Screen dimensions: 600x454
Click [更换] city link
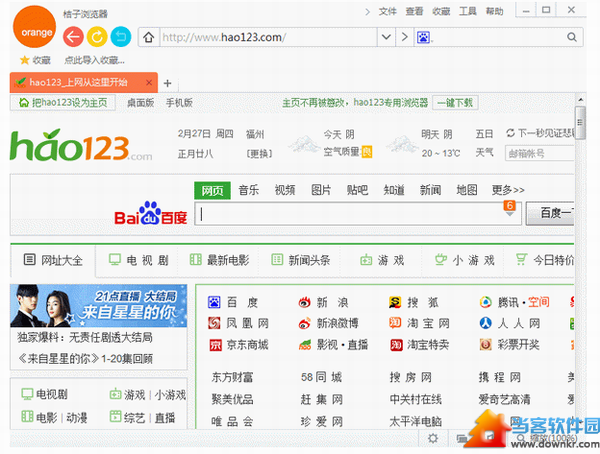point(259,154)
